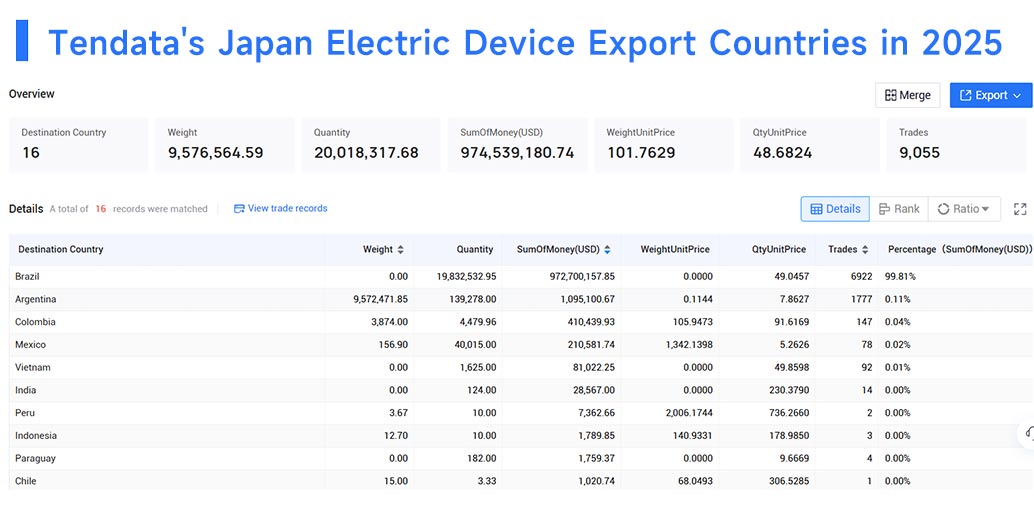
Task: Select the Chile row country name
Action: click(26, 481)
